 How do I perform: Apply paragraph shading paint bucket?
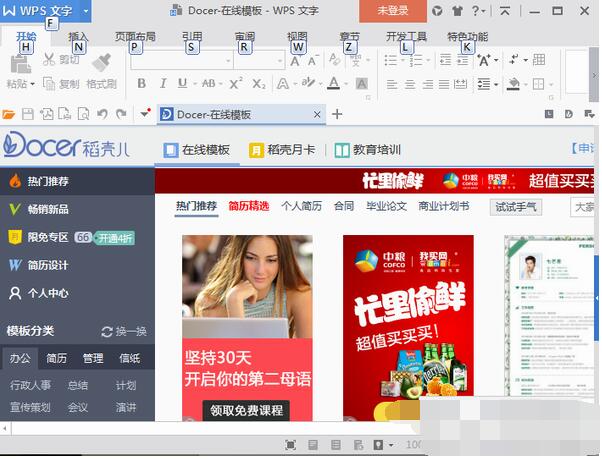click(x=513, y=84)
